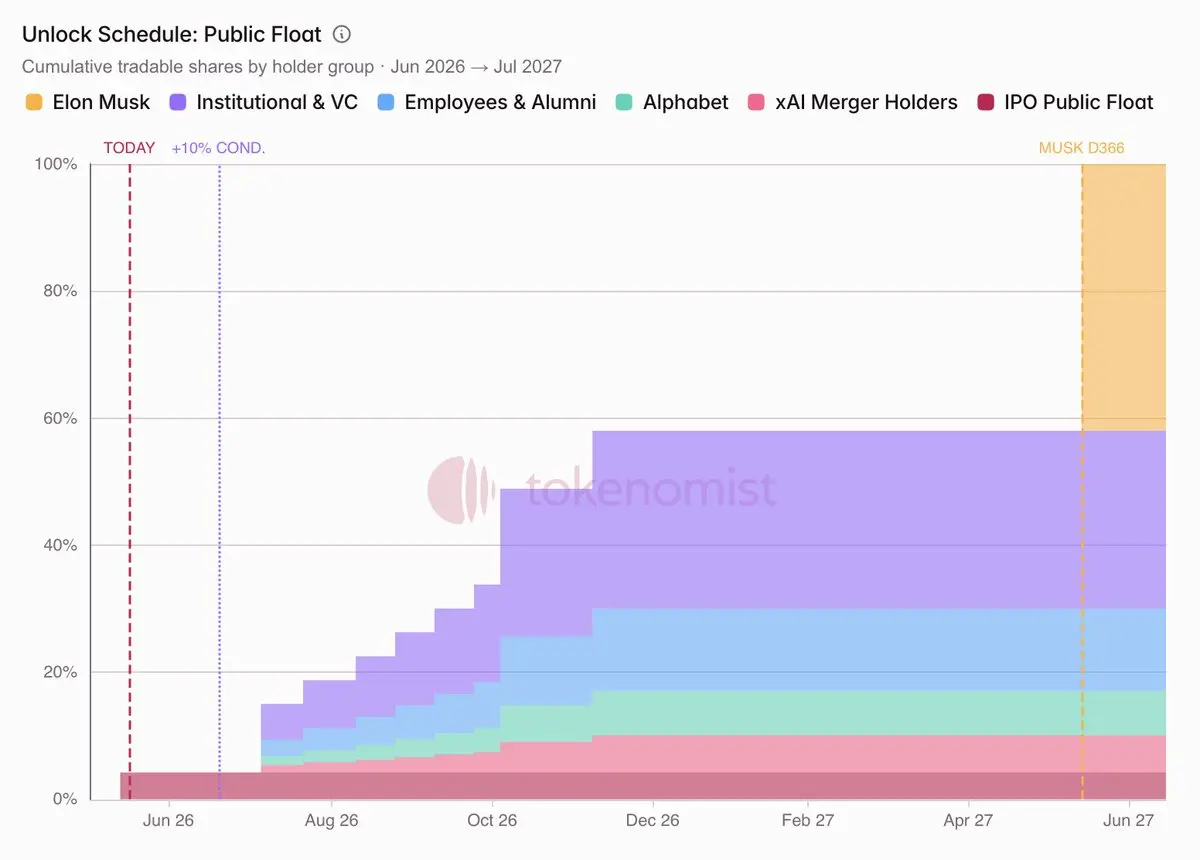Toggle the xAI Merger Holders legend entry

click(853, 102)
